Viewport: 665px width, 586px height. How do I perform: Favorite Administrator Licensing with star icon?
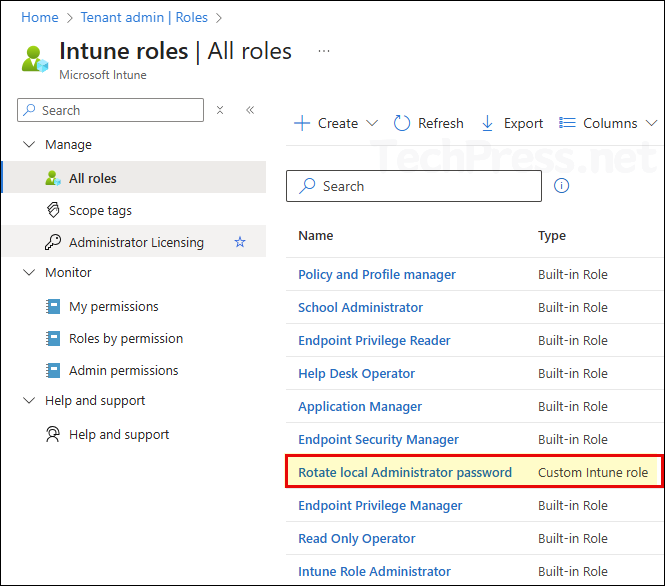(240, 242)
